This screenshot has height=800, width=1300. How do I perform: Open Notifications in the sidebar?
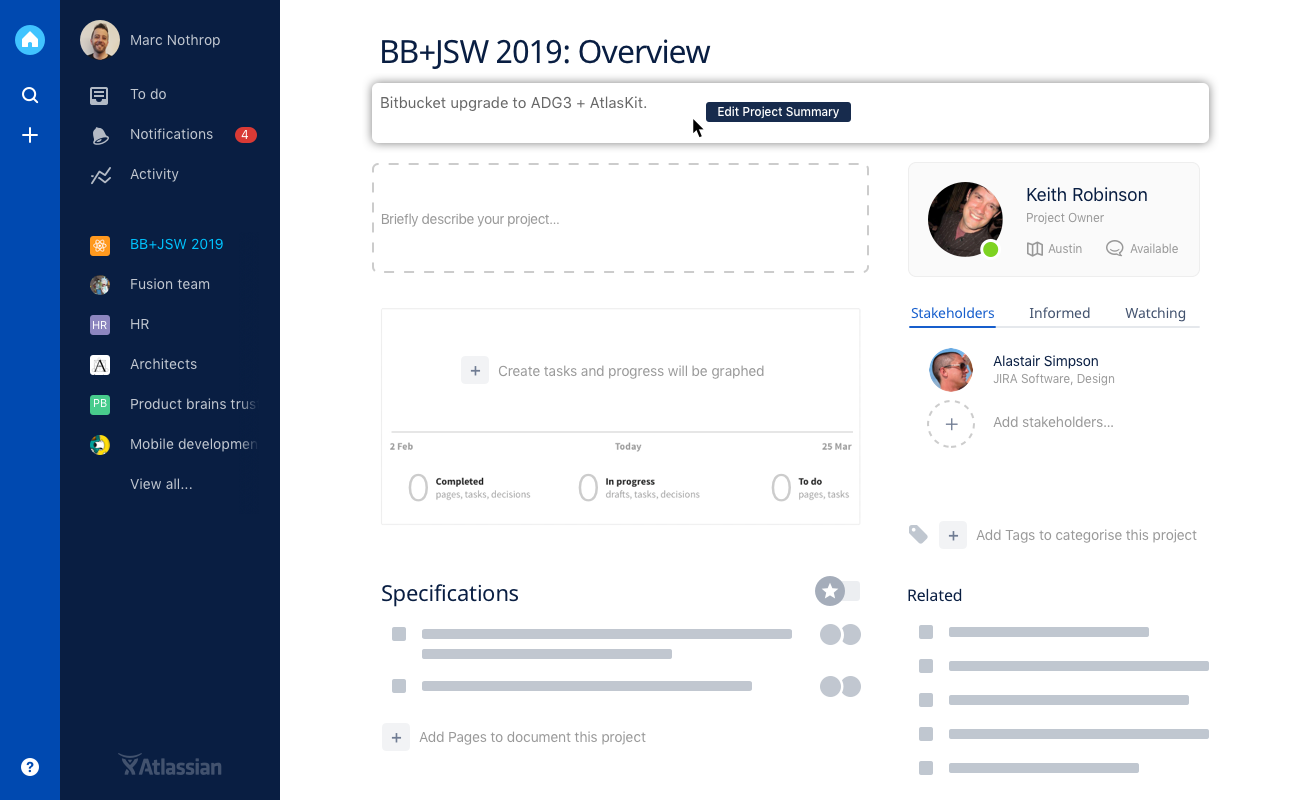click(171, 134)
